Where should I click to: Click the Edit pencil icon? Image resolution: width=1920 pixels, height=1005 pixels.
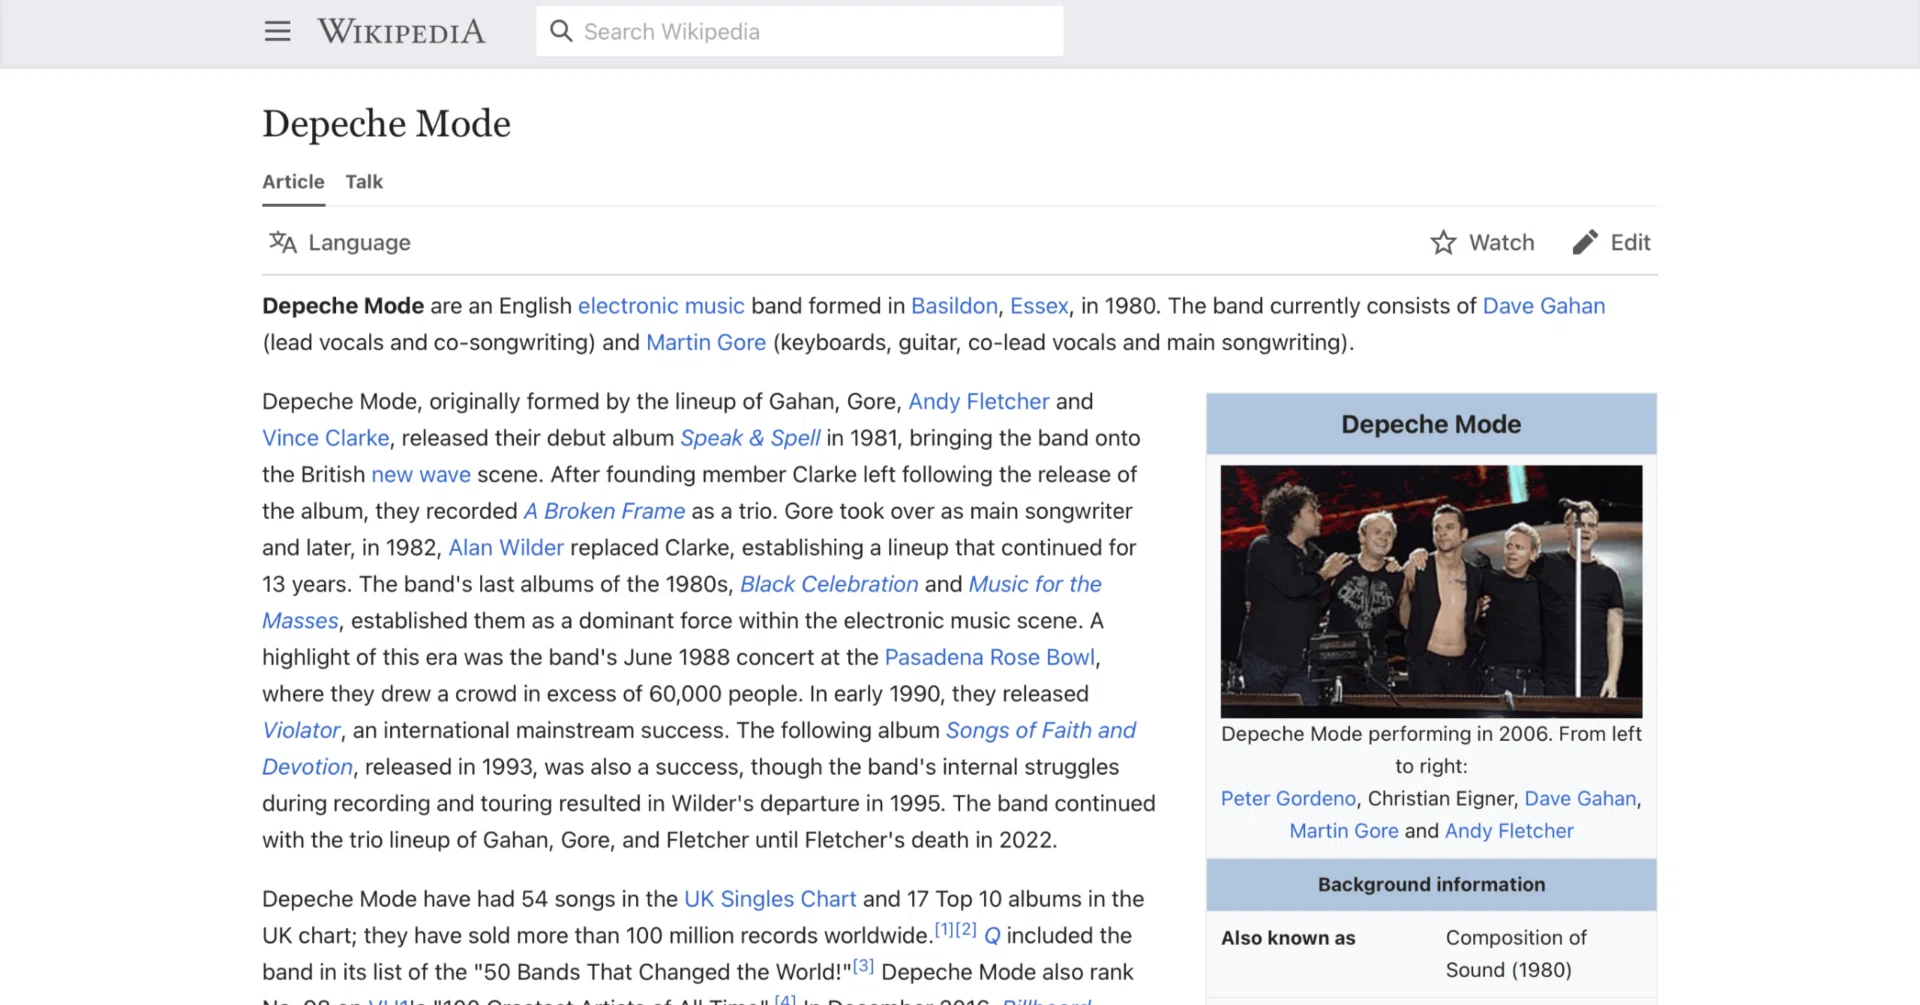coord(1585,243)
